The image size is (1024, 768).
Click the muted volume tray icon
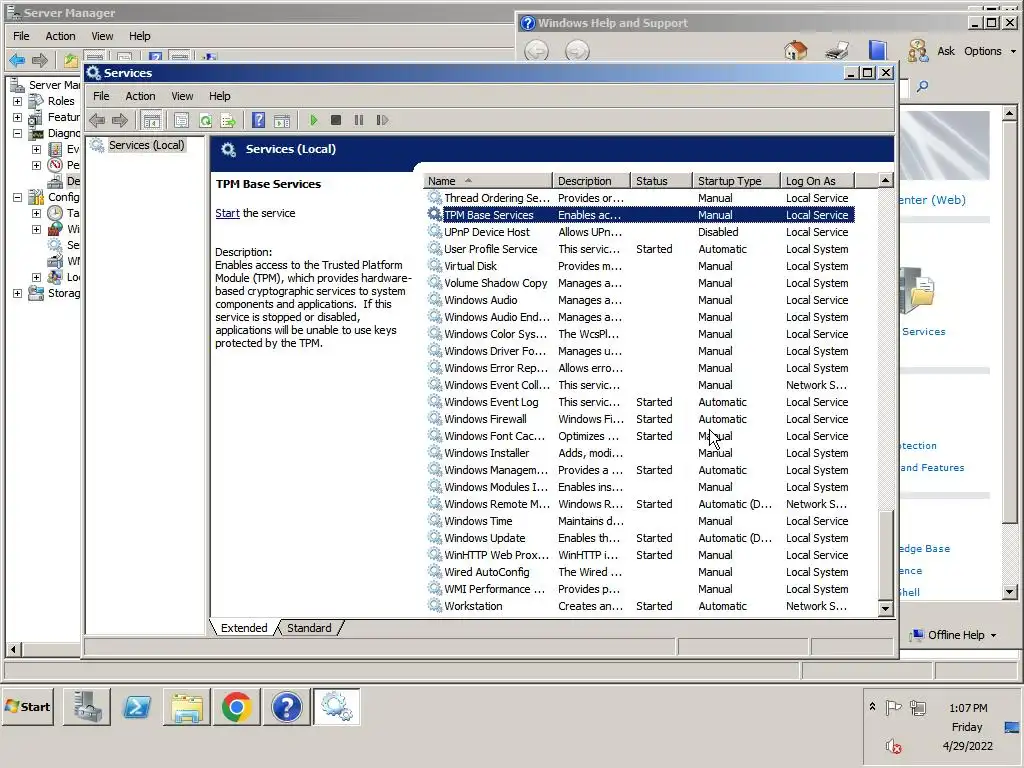pos(893,746)
